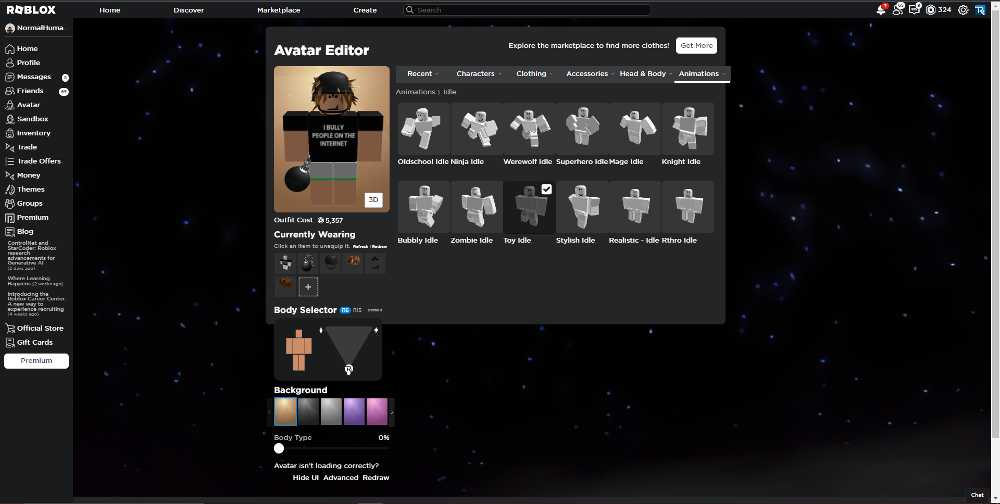Click the Advanced link
The height and width of the screenshot is (504, 1000).
pos(341,477)
